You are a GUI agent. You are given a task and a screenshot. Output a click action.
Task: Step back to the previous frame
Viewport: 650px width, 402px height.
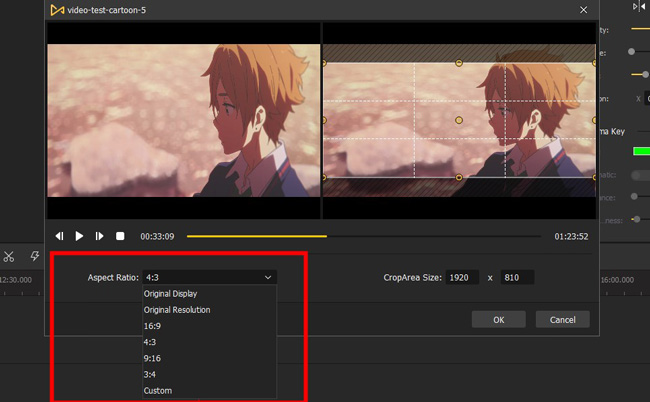60,236
